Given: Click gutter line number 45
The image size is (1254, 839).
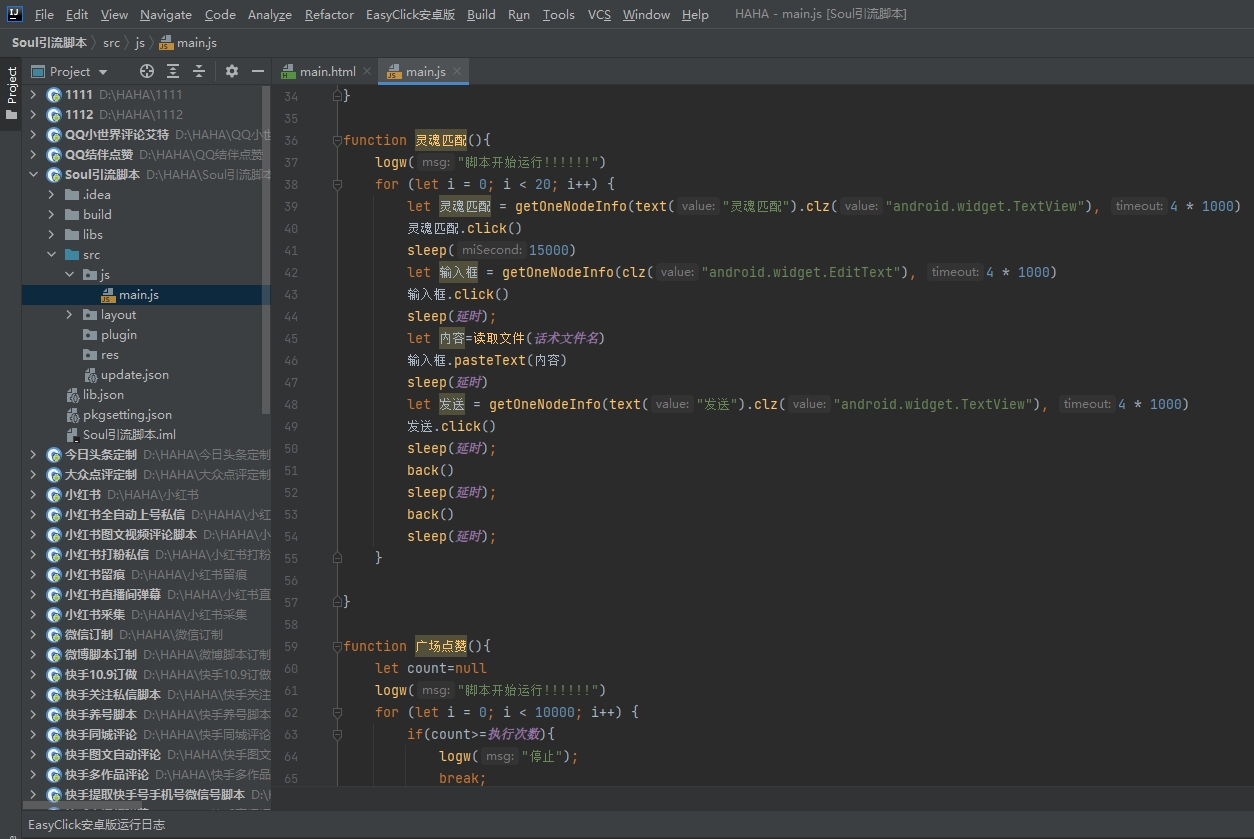Looking at the screenshot, I should (x=291, y=338).
